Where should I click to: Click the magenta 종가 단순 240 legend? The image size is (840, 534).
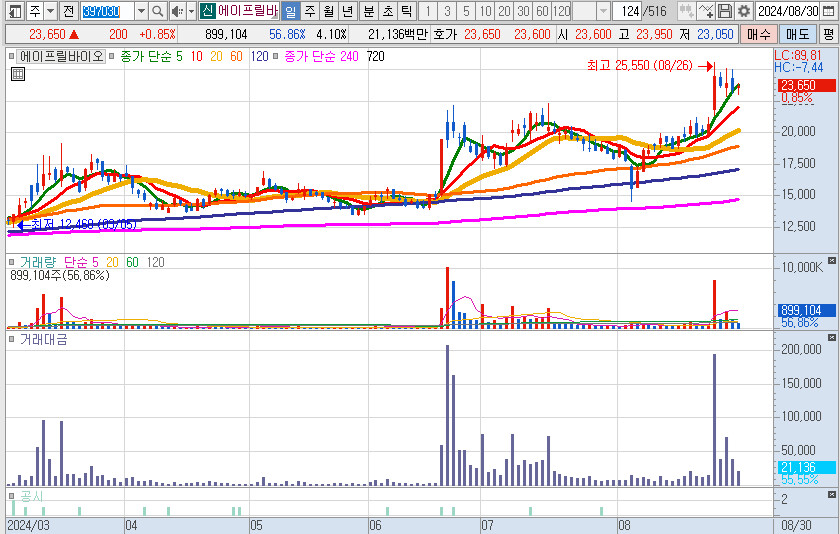320,56
